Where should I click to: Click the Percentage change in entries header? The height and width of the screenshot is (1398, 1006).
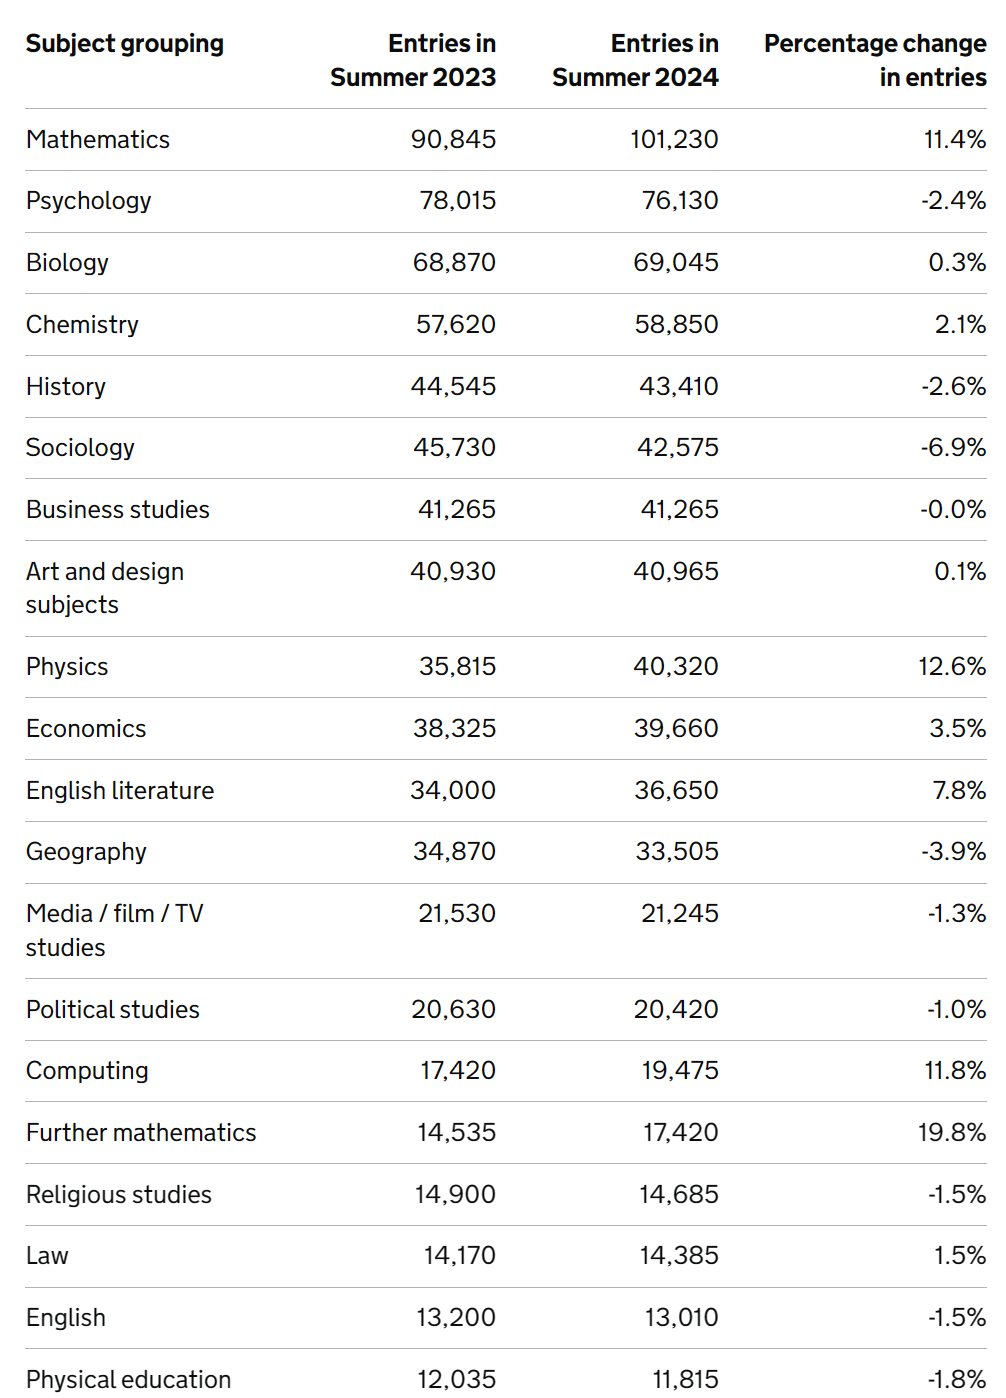875,60
